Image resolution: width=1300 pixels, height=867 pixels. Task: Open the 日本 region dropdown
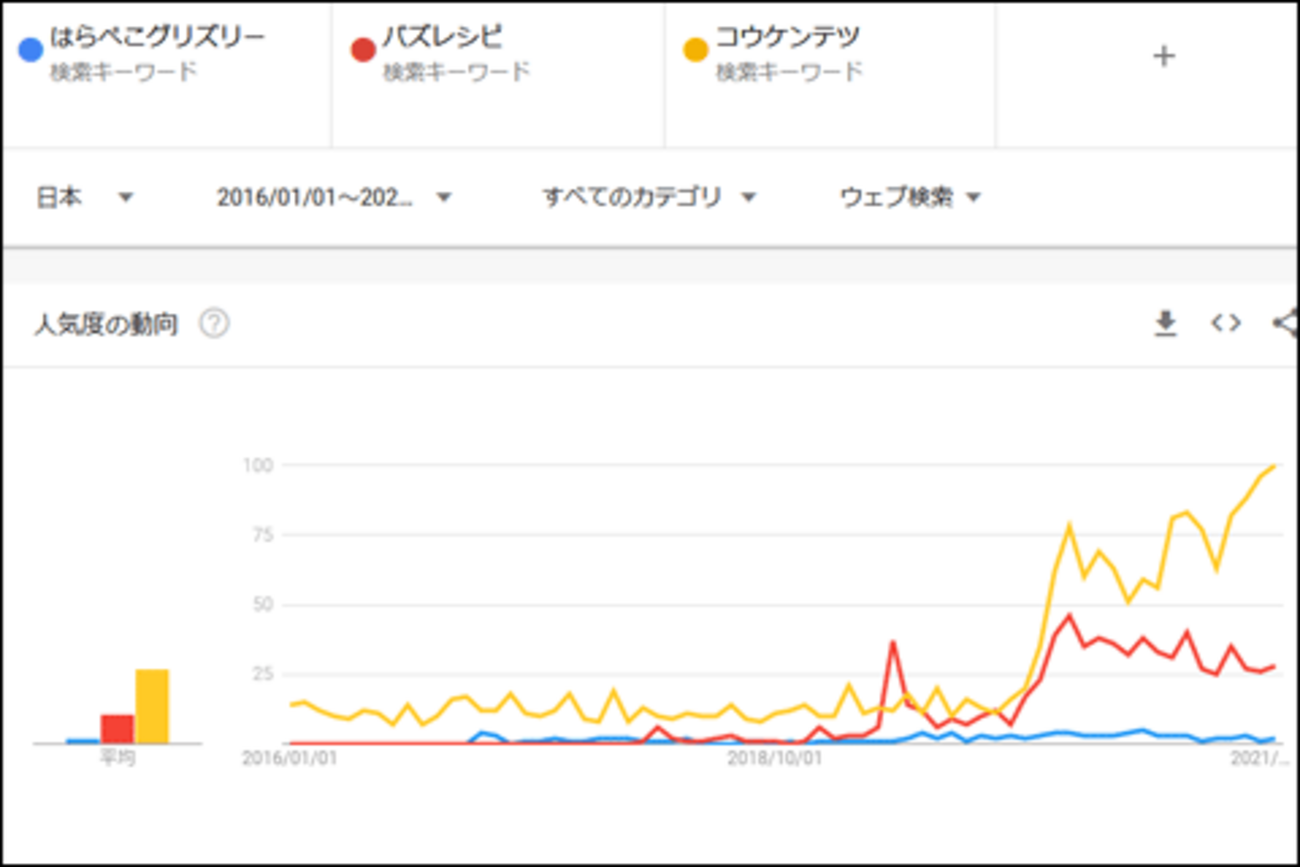pos(84,197)
